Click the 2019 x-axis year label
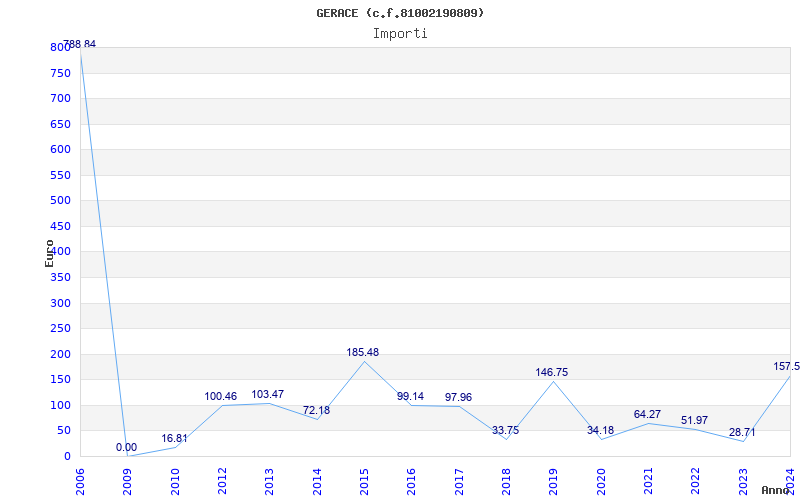The width and height of the screenshot is (800, 500). click(x=554, y=482)
